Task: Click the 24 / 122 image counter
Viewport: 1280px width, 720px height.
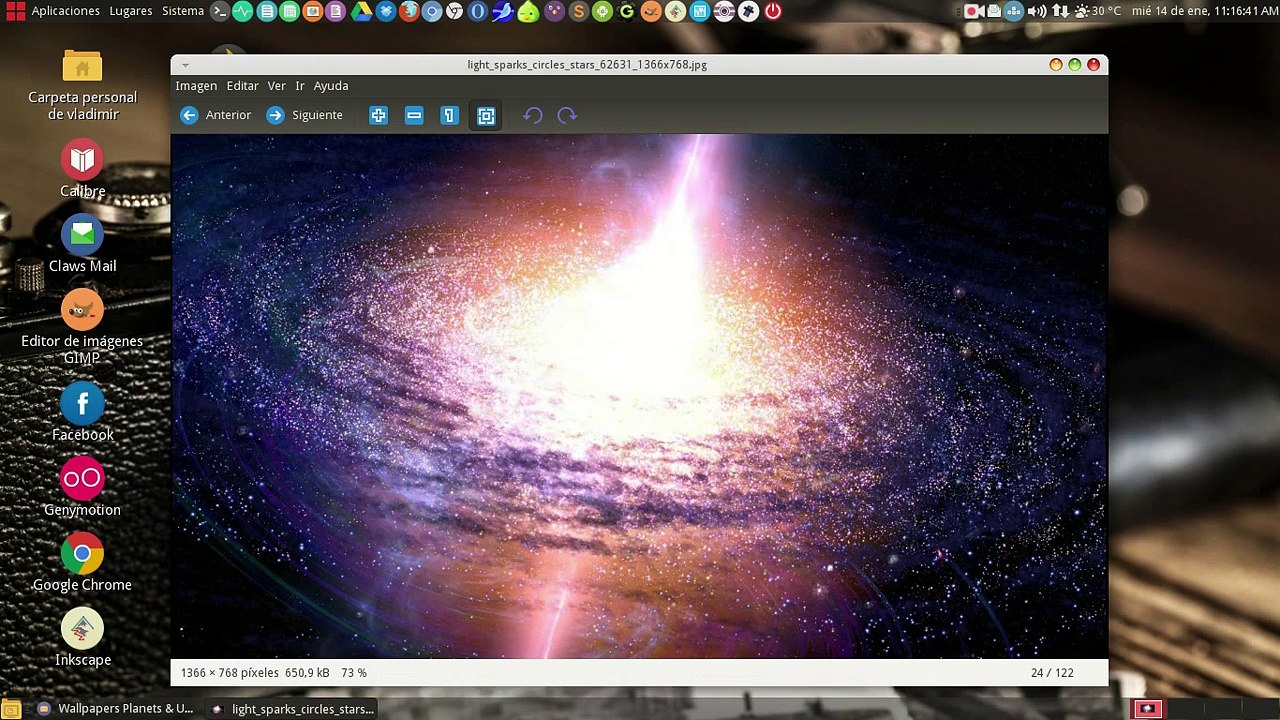Action: pos(1052,673)
